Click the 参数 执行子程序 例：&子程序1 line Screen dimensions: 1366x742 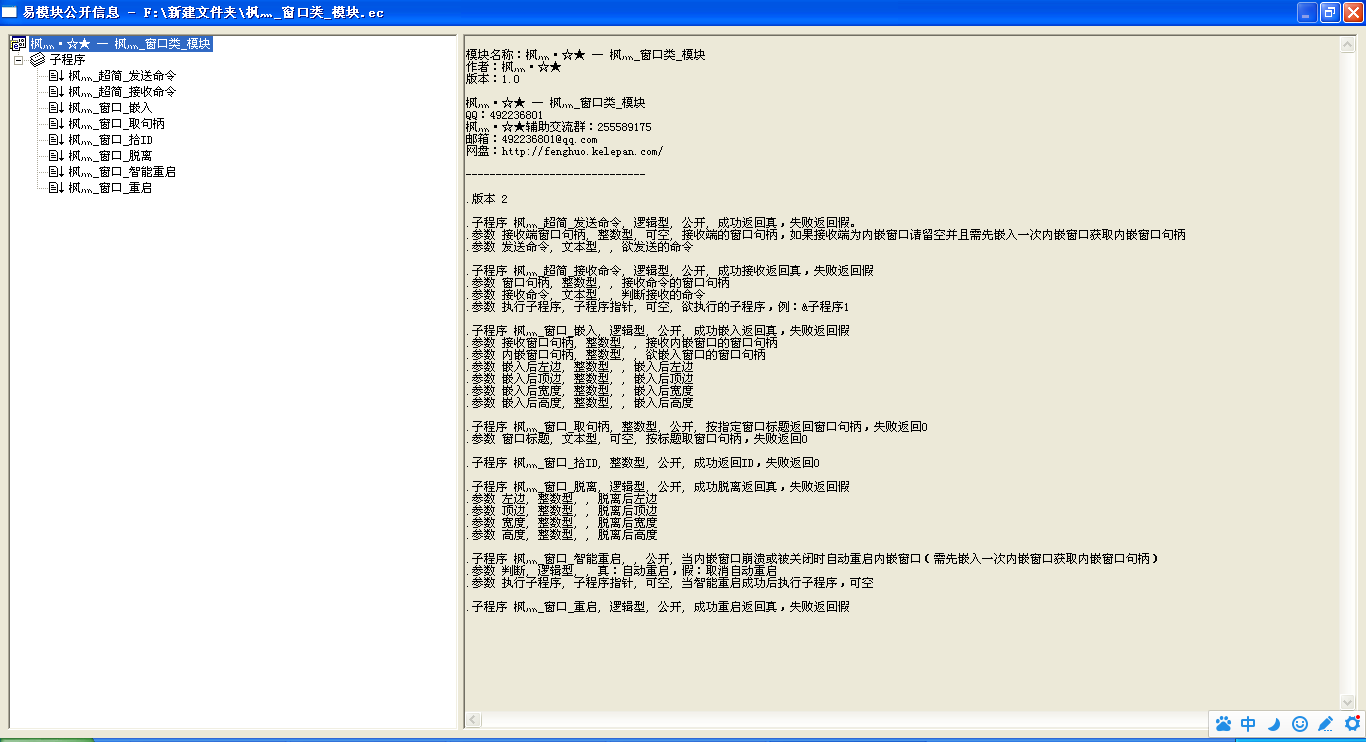(x=657, y=307)
